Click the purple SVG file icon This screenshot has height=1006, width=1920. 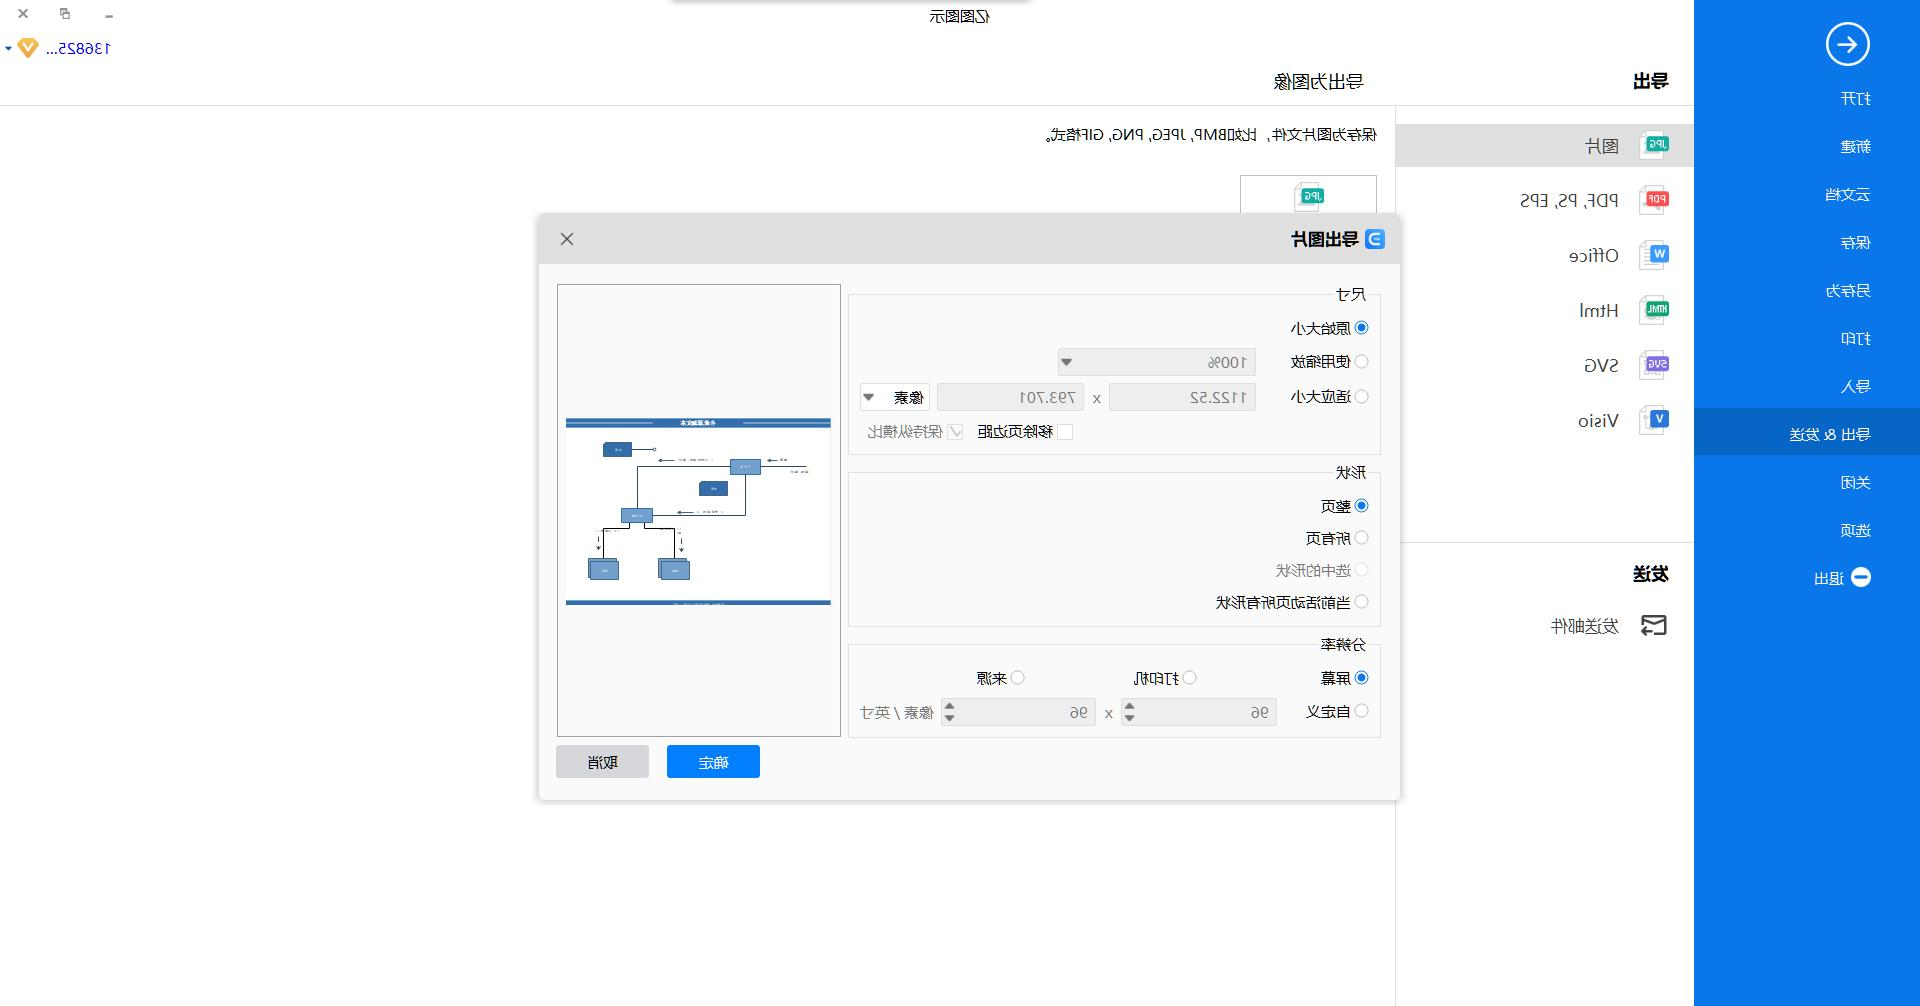1655,365
